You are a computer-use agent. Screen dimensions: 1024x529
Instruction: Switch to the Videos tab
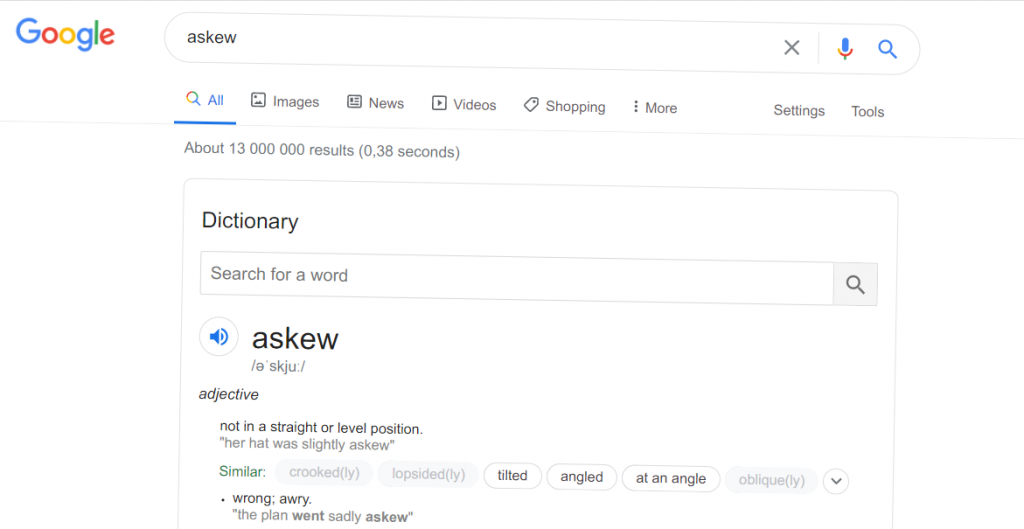(464, 104)
